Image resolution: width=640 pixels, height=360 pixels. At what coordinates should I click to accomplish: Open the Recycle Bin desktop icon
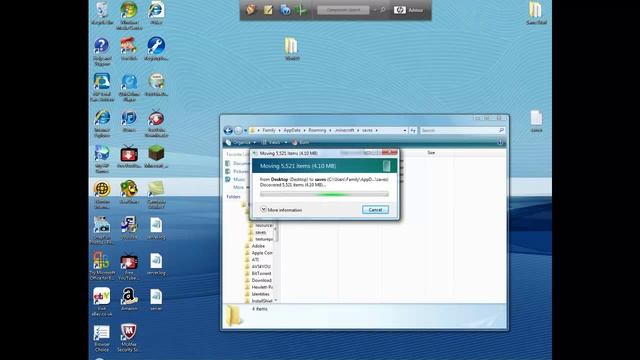(102, 13)
